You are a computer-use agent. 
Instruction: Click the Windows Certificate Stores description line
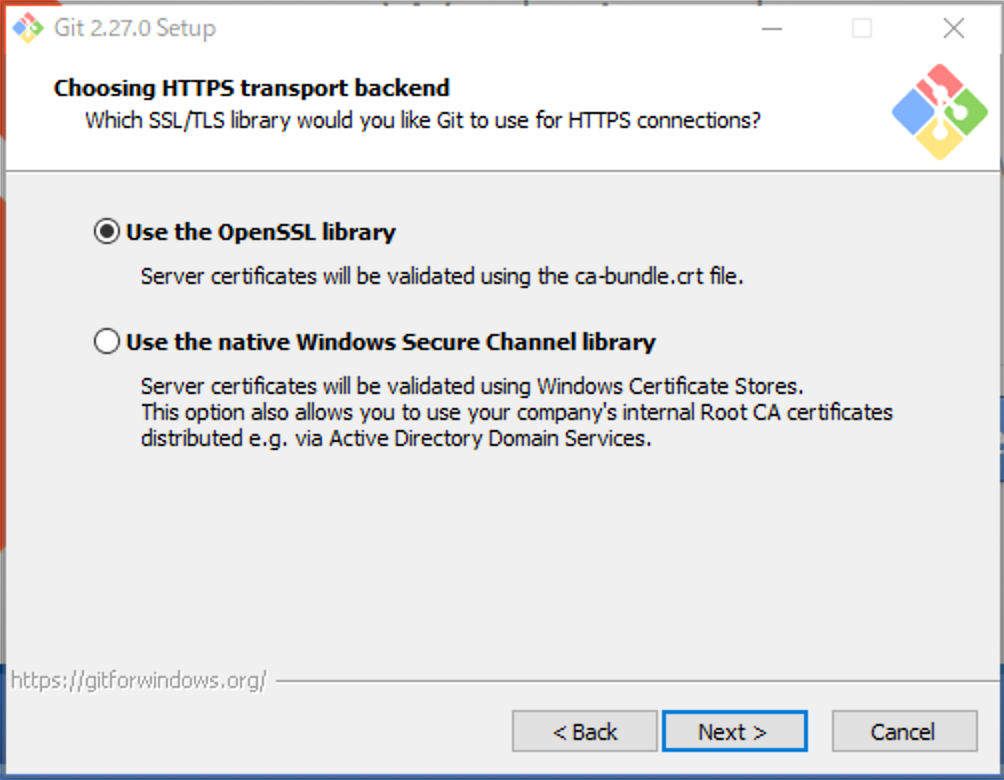click(472, 386)
